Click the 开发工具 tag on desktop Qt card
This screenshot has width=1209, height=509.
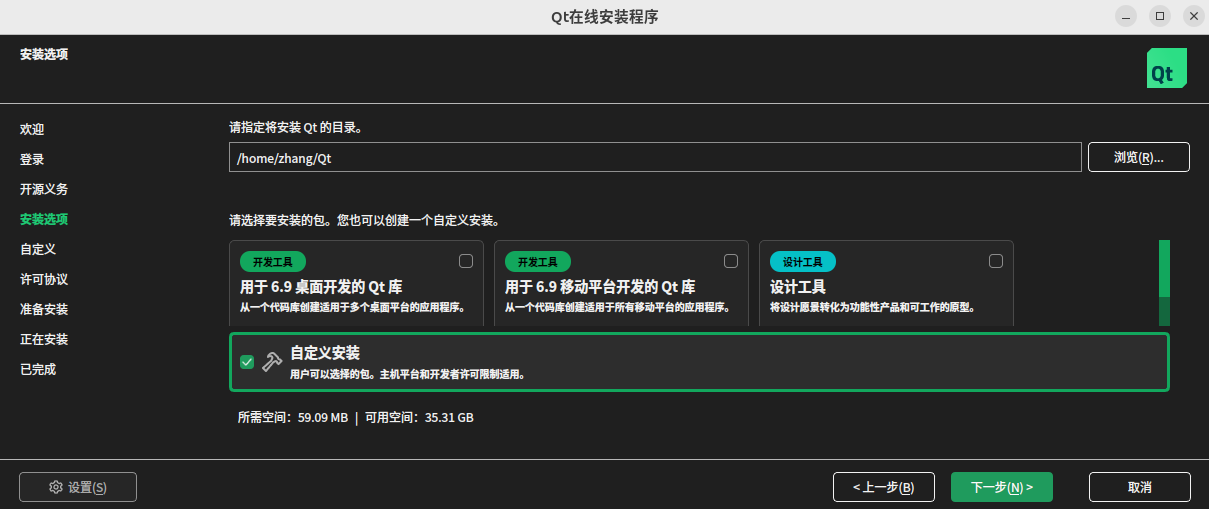tap(273, 262)
